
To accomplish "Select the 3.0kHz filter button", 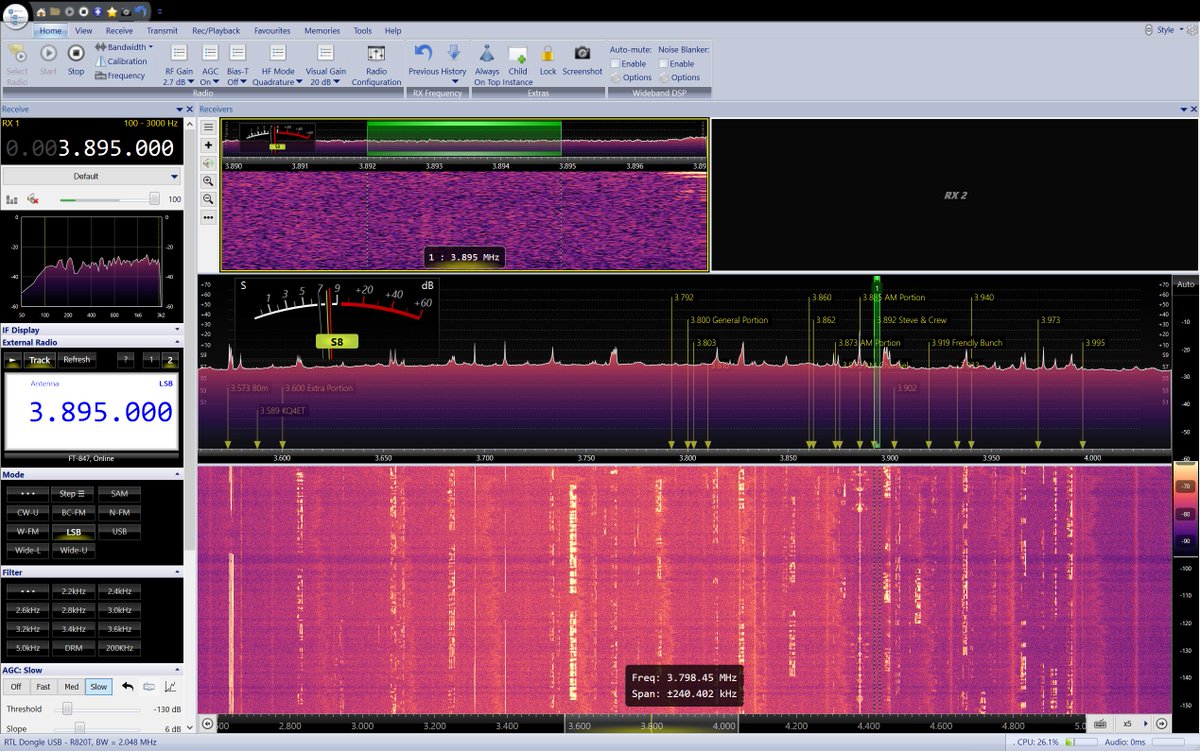I will pos(119,610).
